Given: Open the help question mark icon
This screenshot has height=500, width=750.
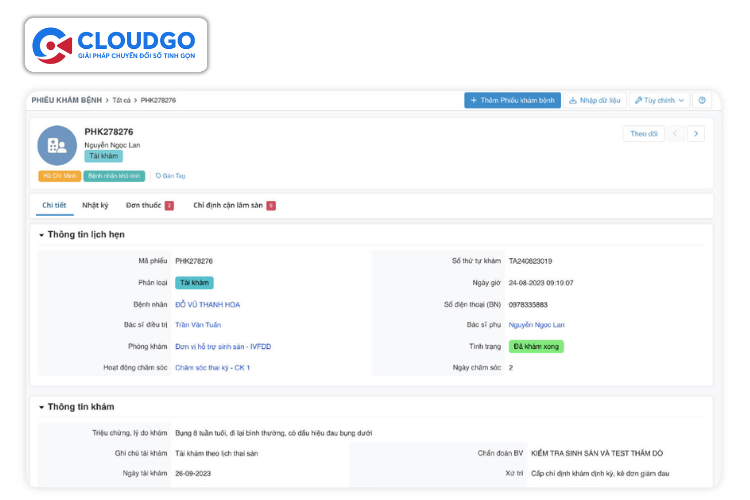Looking at the screenshot, I should click(702, 100).
